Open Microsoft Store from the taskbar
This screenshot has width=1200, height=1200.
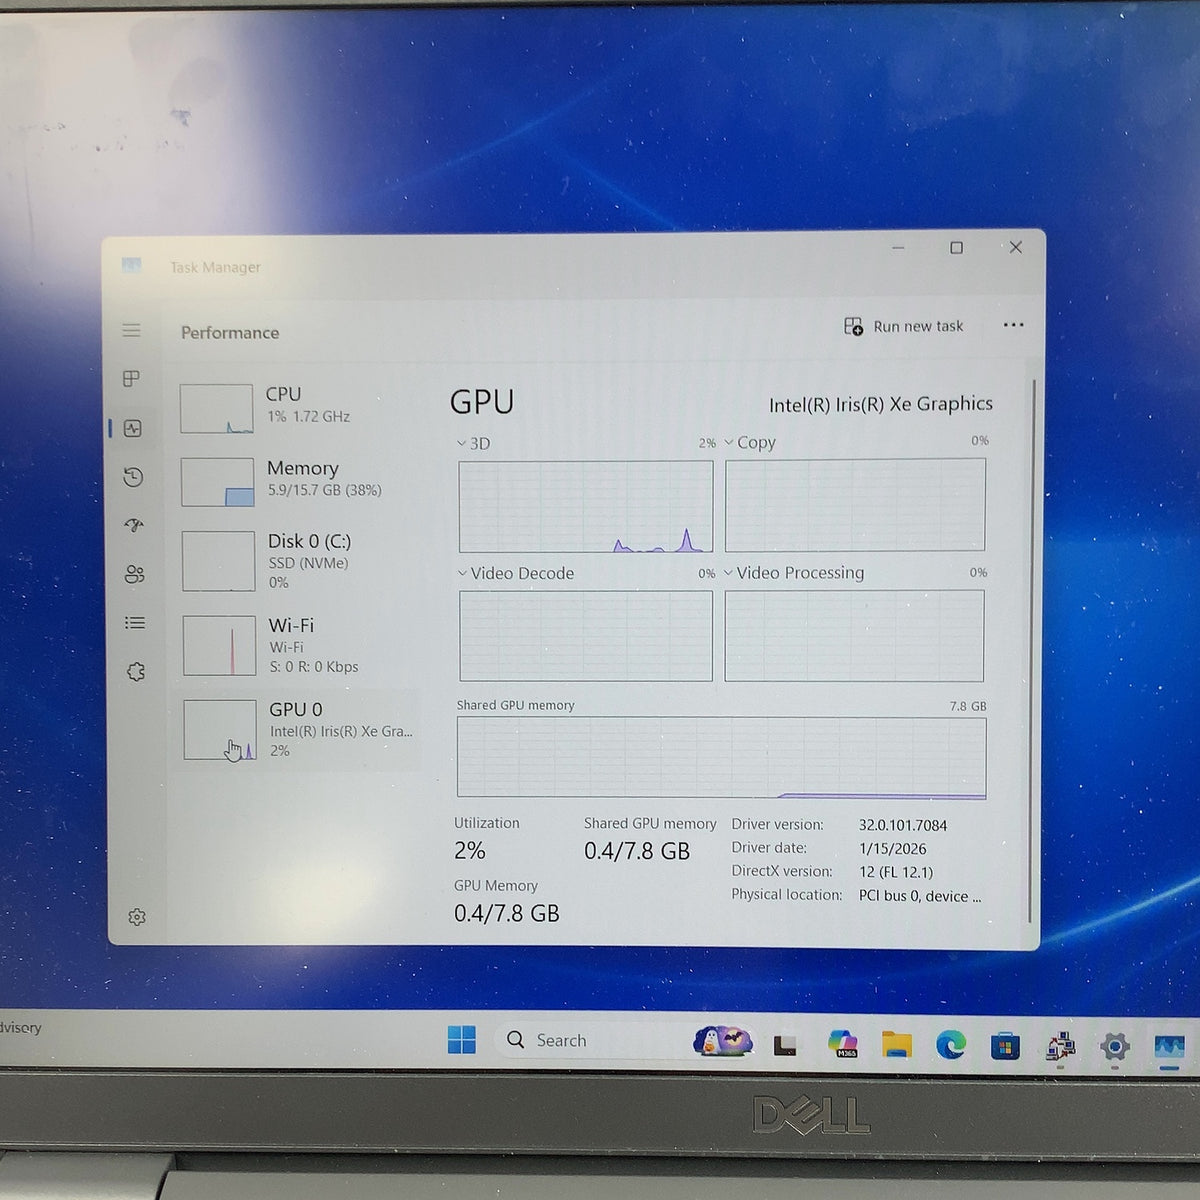pyautogui.click(x=1005, y=1046)
